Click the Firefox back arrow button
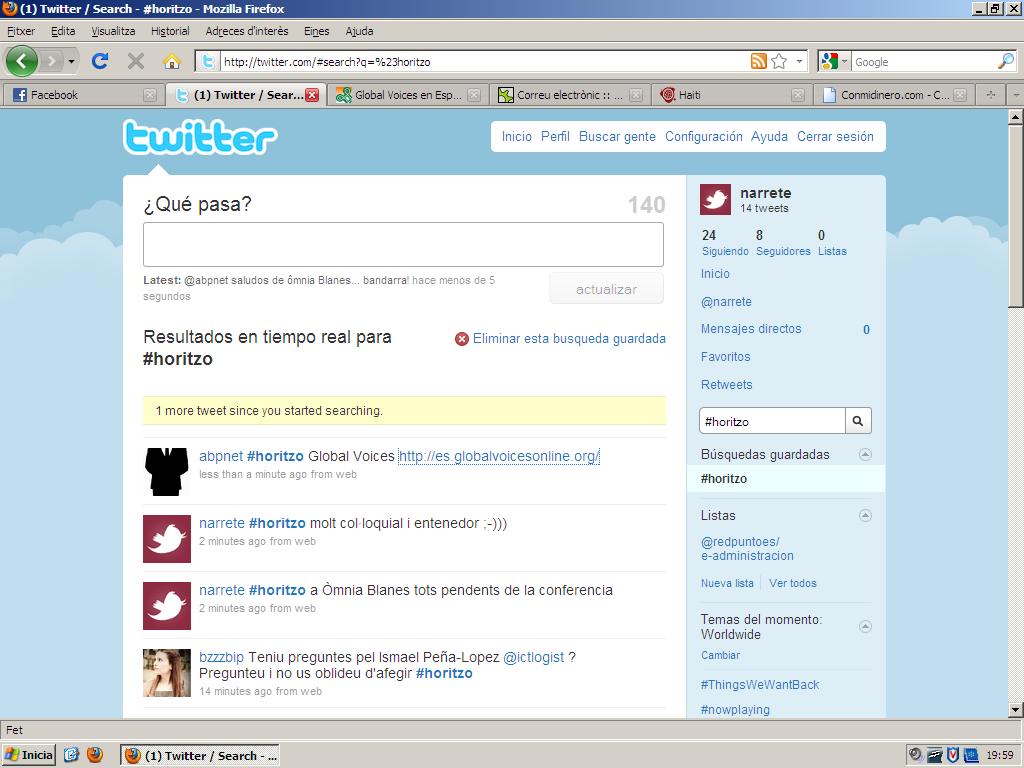1024x768 pixels. click(x=22, y=61)
